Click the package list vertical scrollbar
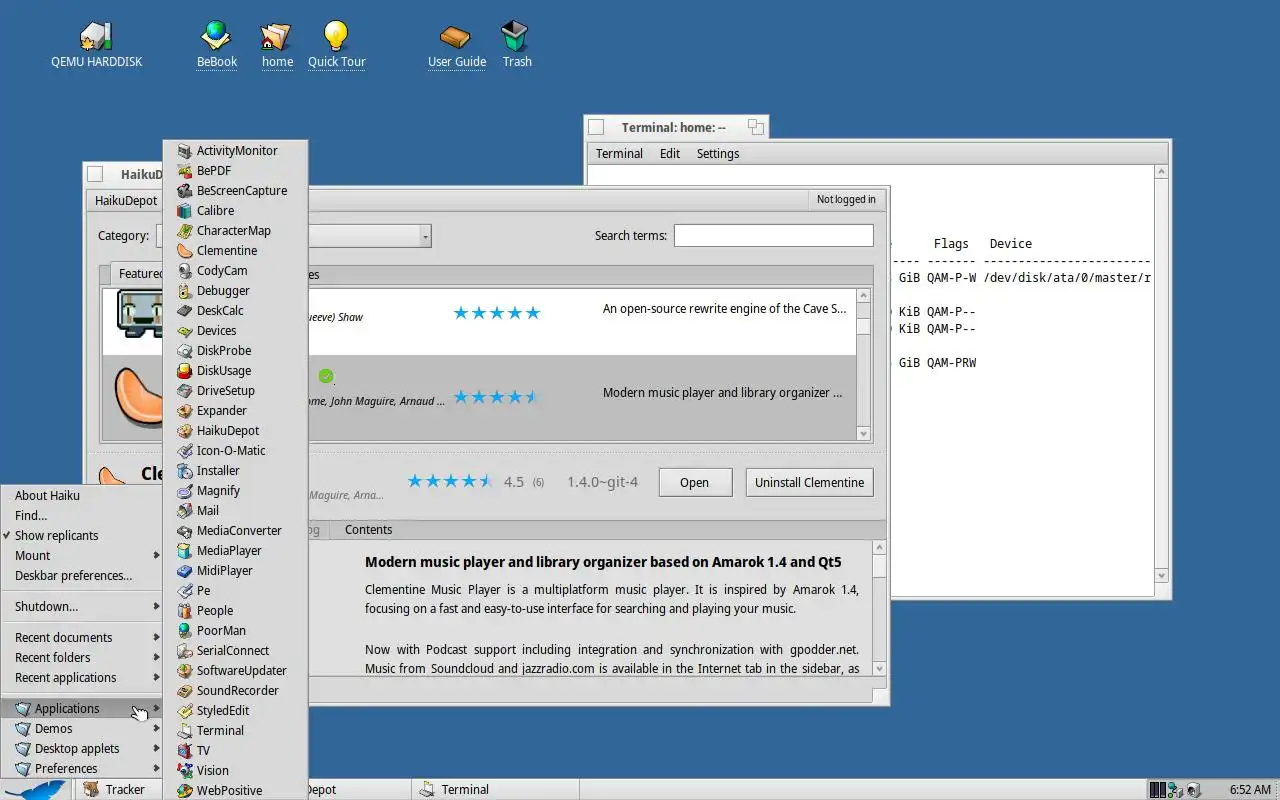 864,365
